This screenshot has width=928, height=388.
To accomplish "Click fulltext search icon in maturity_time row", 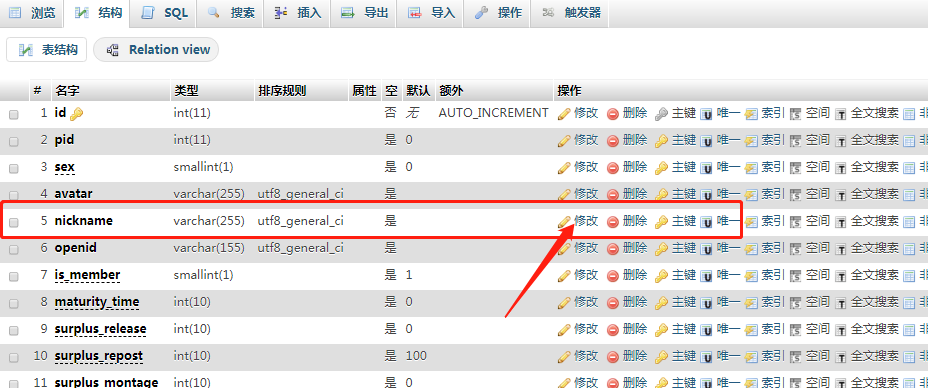I will (x=840, y=303).
